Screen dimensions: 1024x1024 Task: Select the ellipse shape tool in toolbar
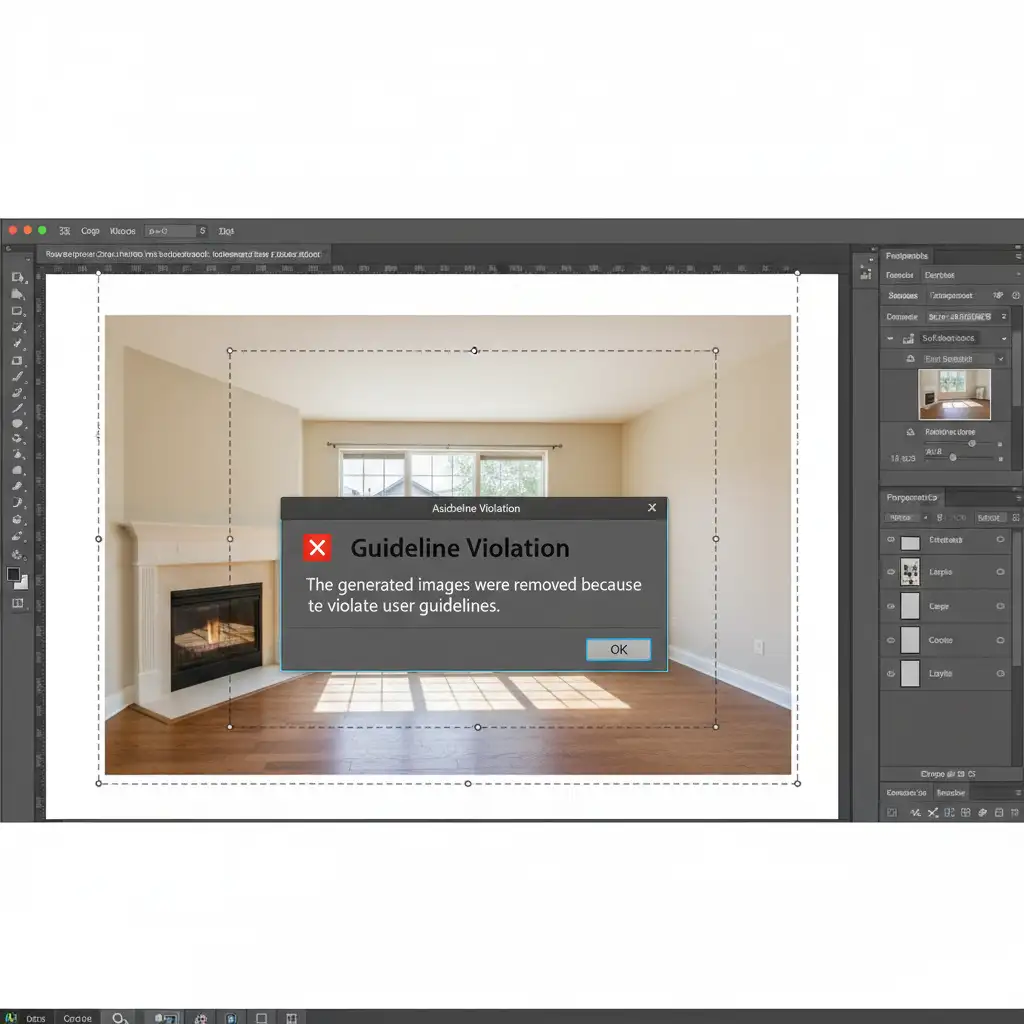click(18, 424)
